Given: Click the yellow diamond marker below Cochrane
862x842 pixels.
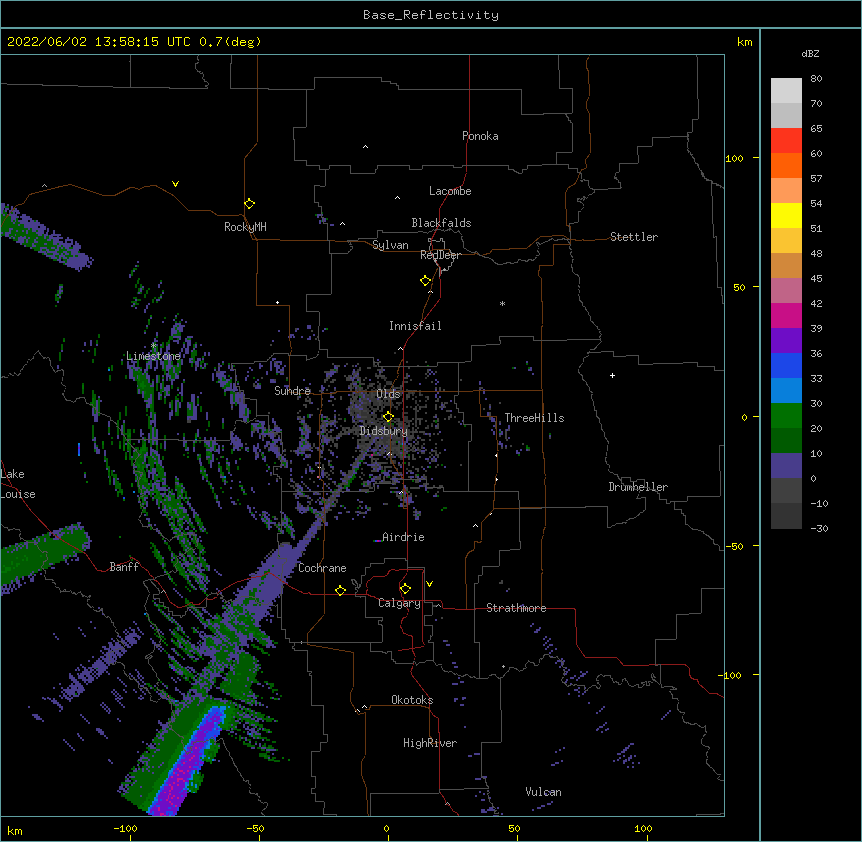Looking at the screenshot, I should point(340,591).
